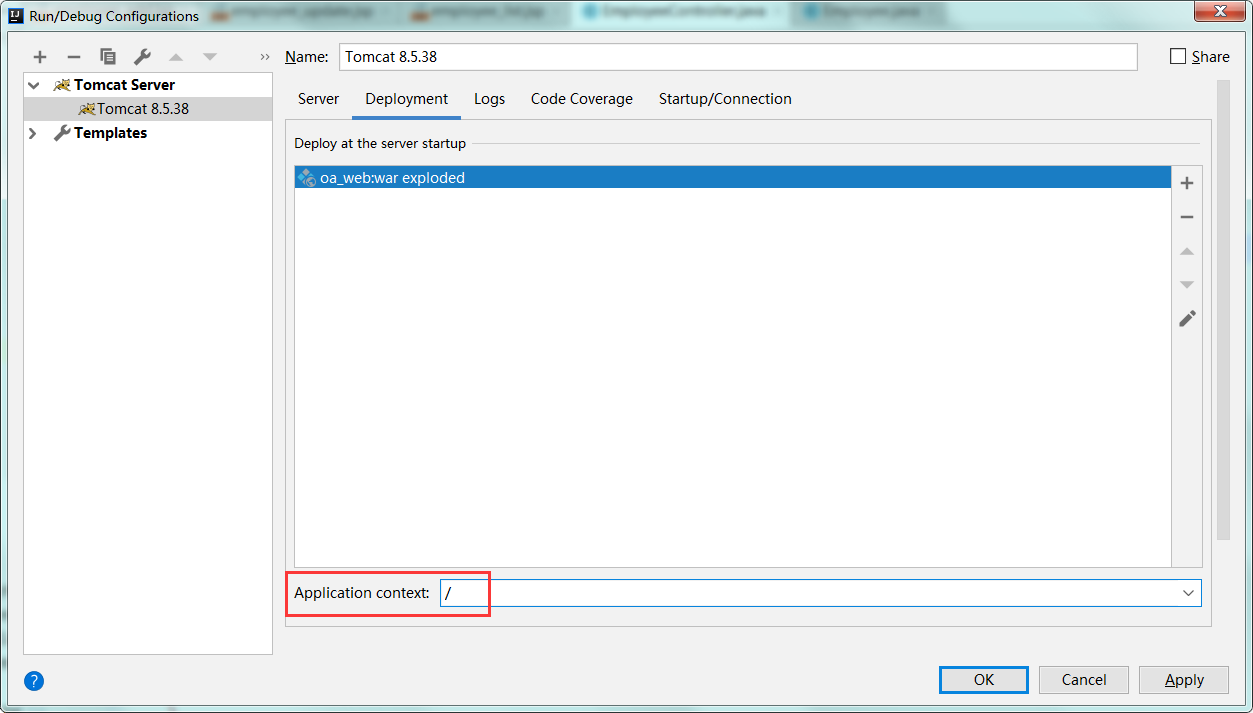
Task: Move deployment artifact up
Action: point(1187,251)
